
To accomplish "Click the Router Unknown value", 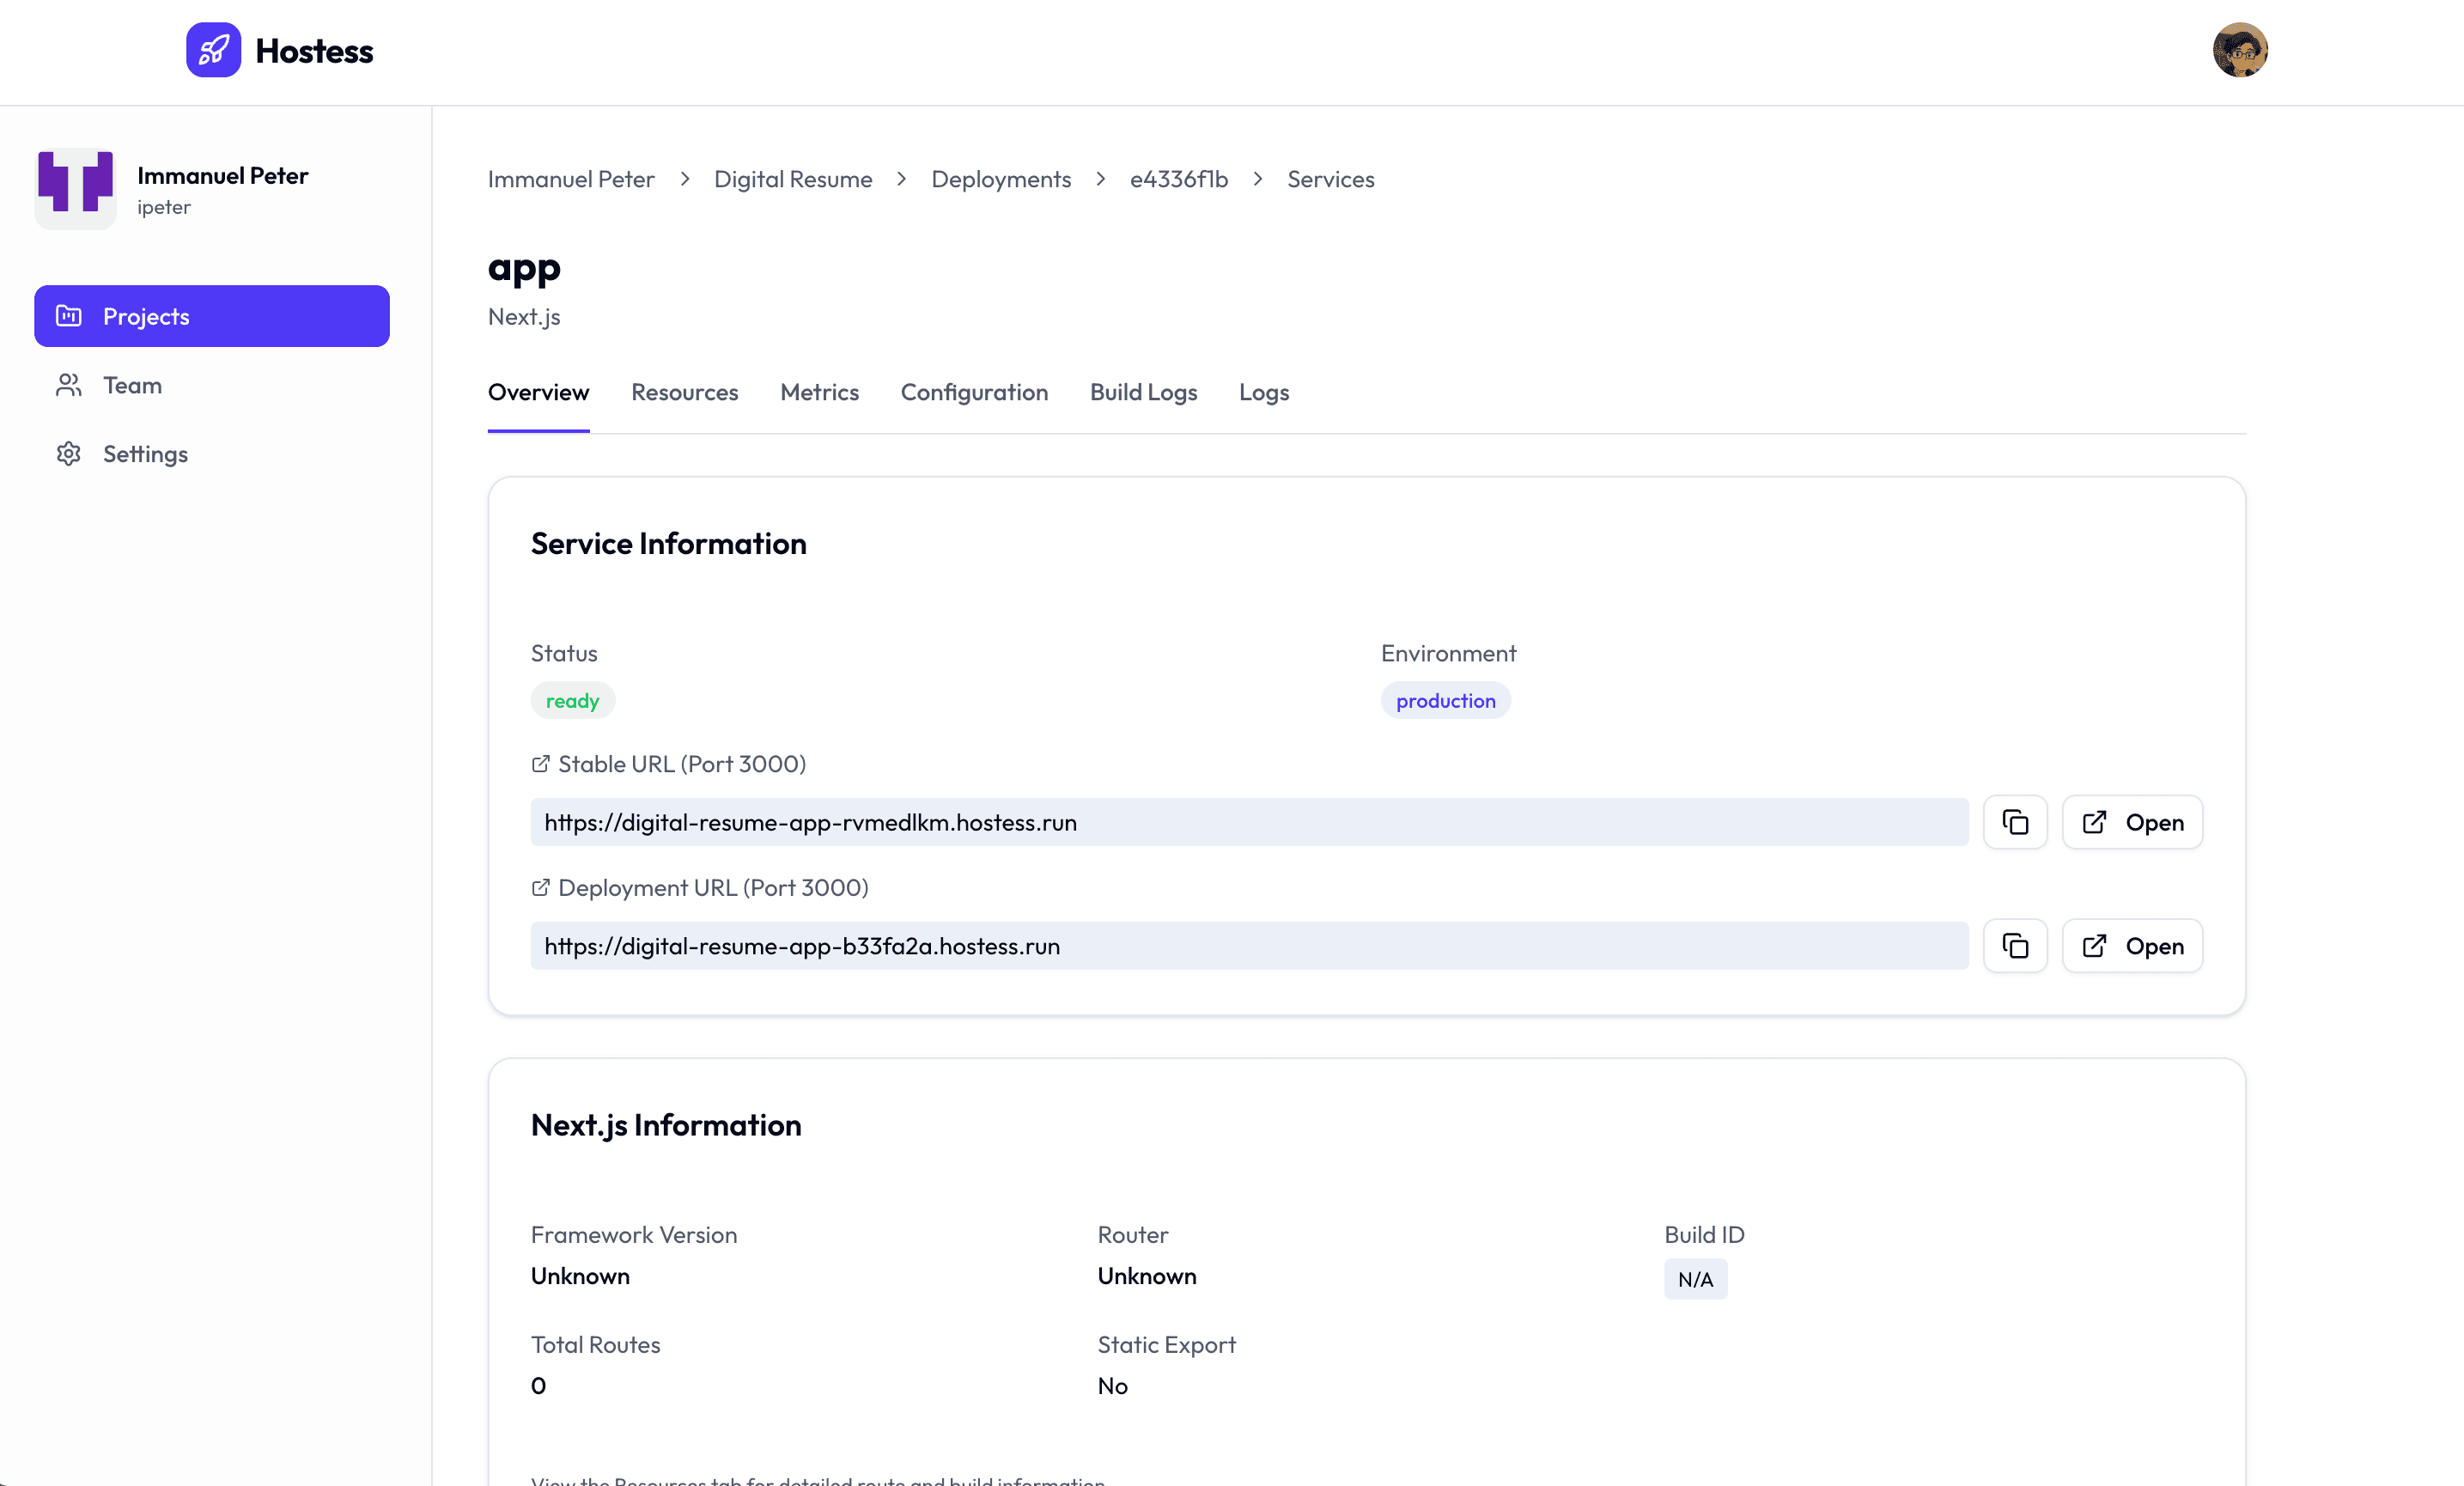I will pos(1147,1276).
